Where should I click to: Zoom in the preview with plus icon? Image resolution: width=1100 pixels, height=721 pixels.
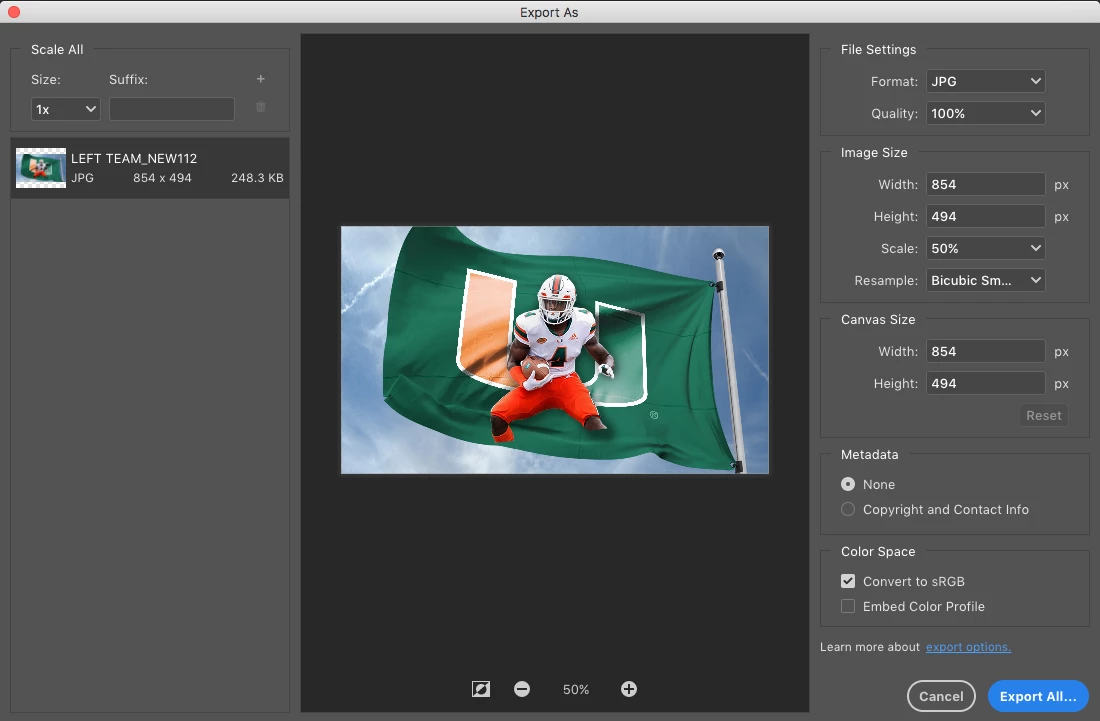(629, 689)
